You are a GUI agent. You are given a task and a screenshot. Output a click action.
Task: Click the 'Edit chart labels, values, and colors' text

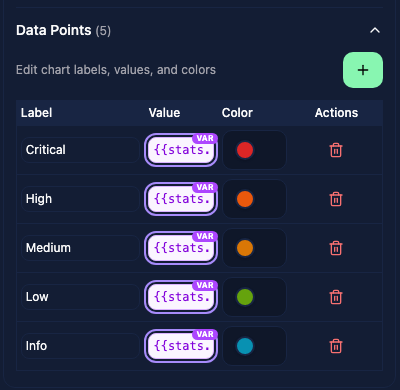(116, 70)
